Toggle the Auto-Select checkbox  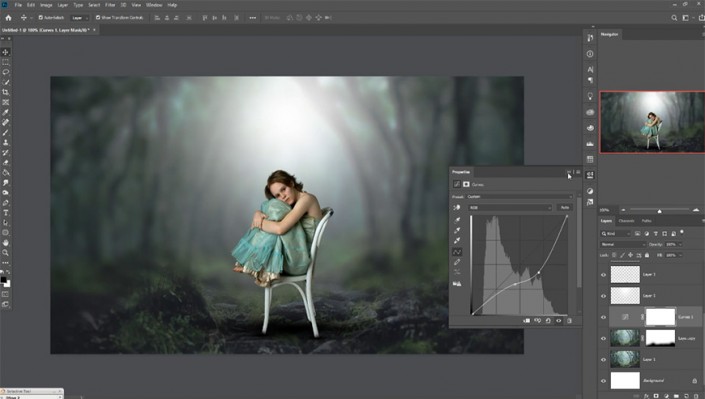pos(40,18)
